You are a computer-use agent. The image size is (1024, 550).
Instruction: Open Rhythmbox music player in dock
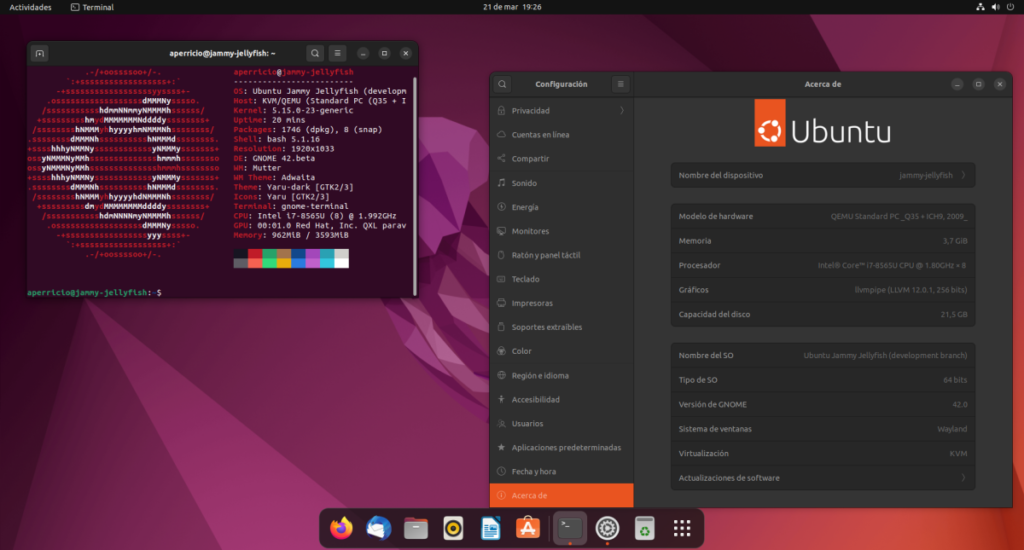[x=453, y=528]
